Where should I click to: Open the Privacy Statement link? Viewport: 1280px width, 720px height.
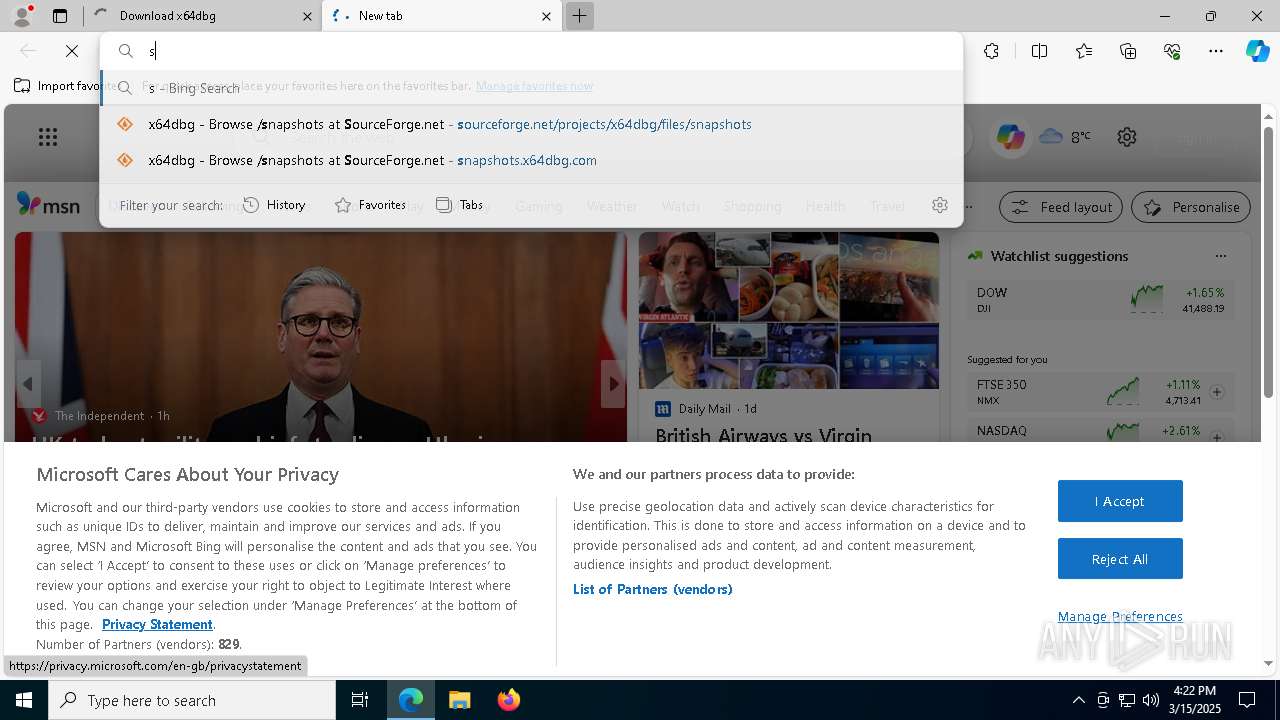point(157,624)
